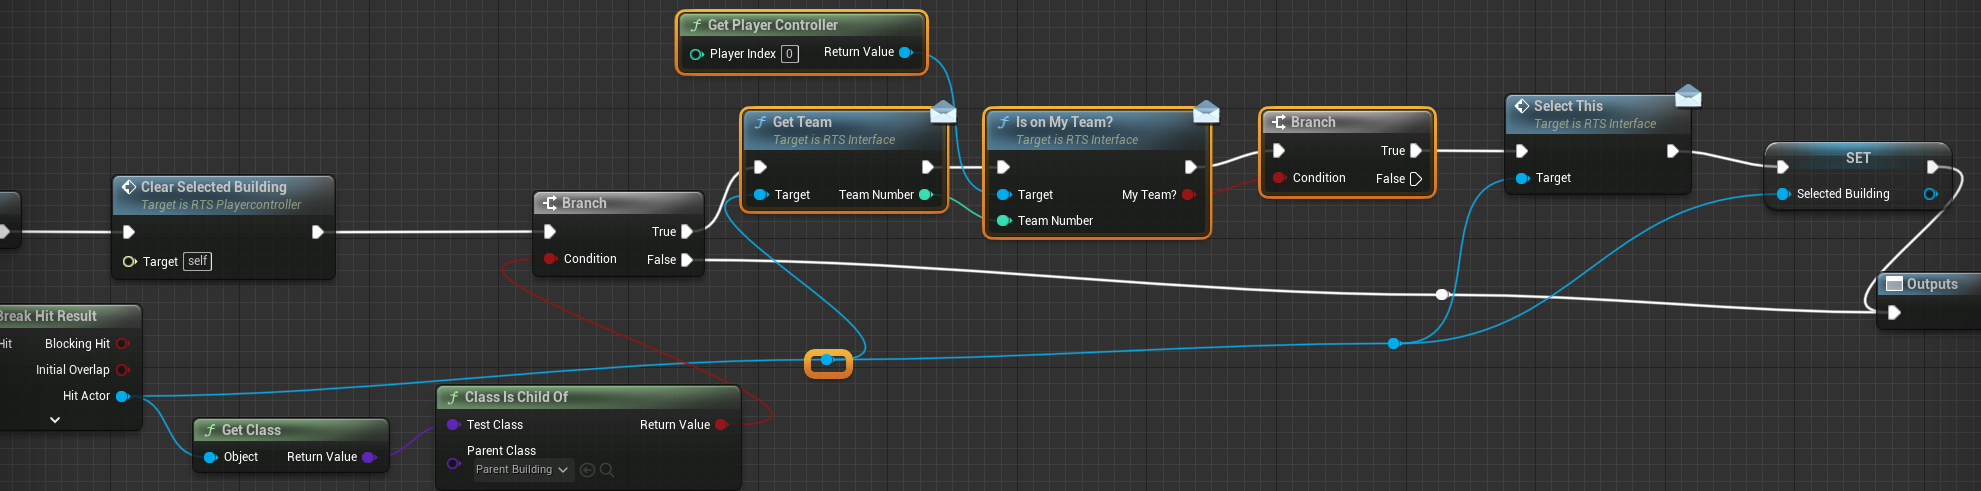This screenshot has height=491, width=1981.
Task: Select the orange-highlighted reroute node
Action: click(827, 360)
